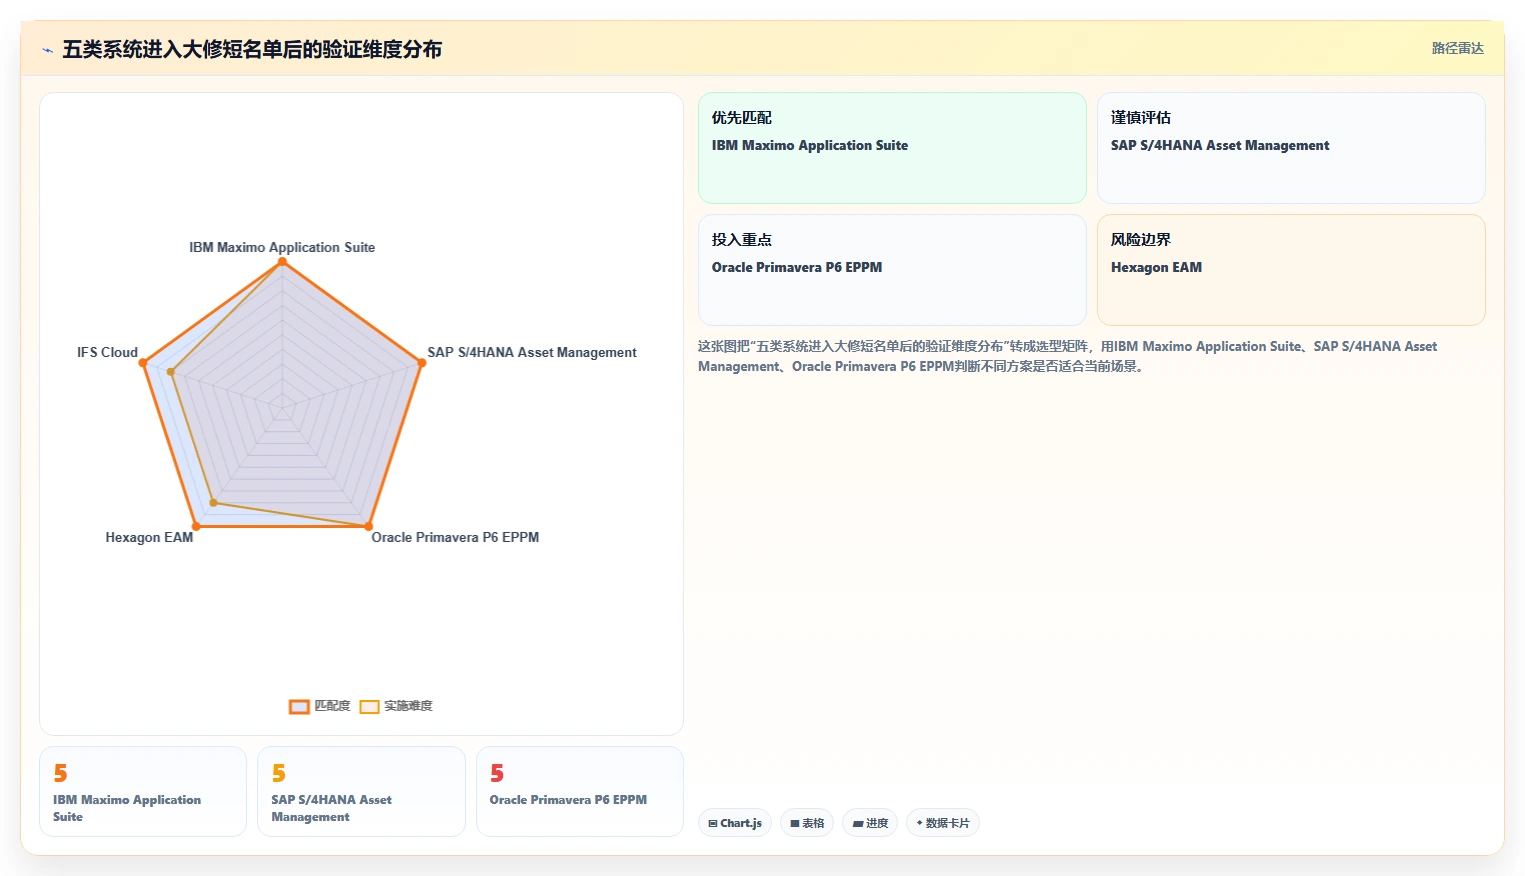Open the 优先匹配 card
1525x876 pixels.
click(x=892, y=148)
